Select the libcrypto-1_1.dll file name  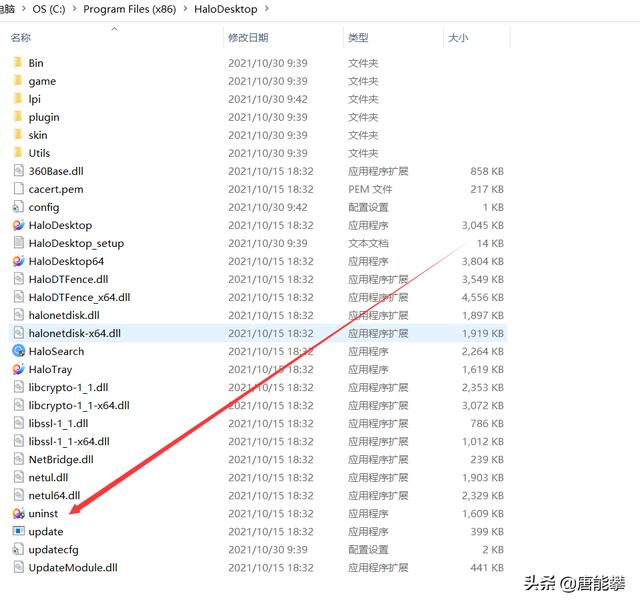tap(68, 387)
